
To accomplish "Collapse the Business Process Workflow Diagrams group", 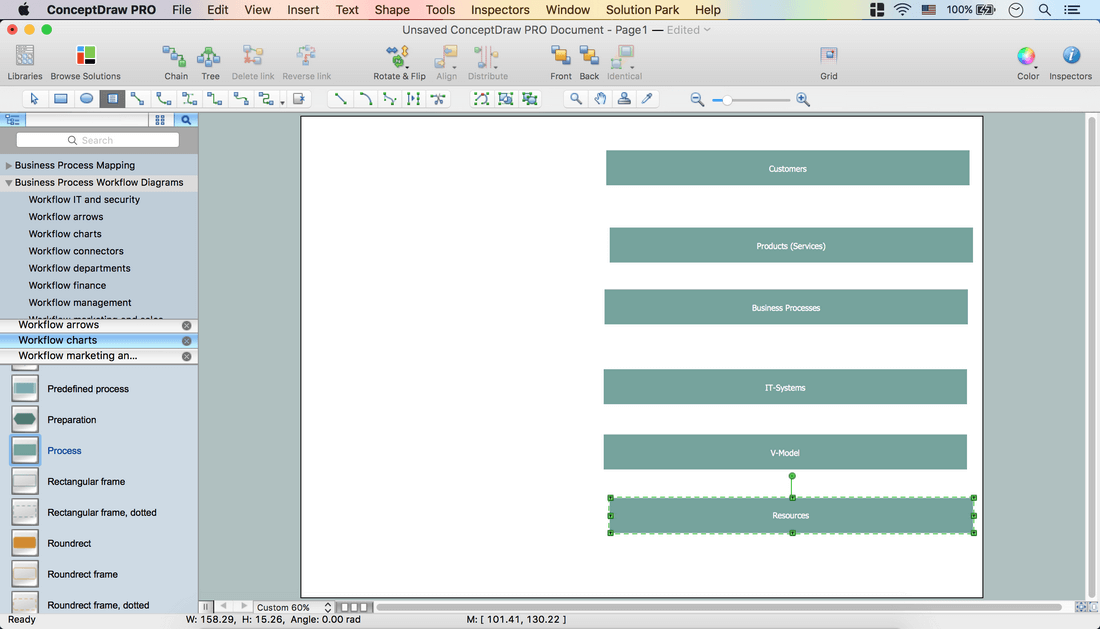I will tap(9, 183).
